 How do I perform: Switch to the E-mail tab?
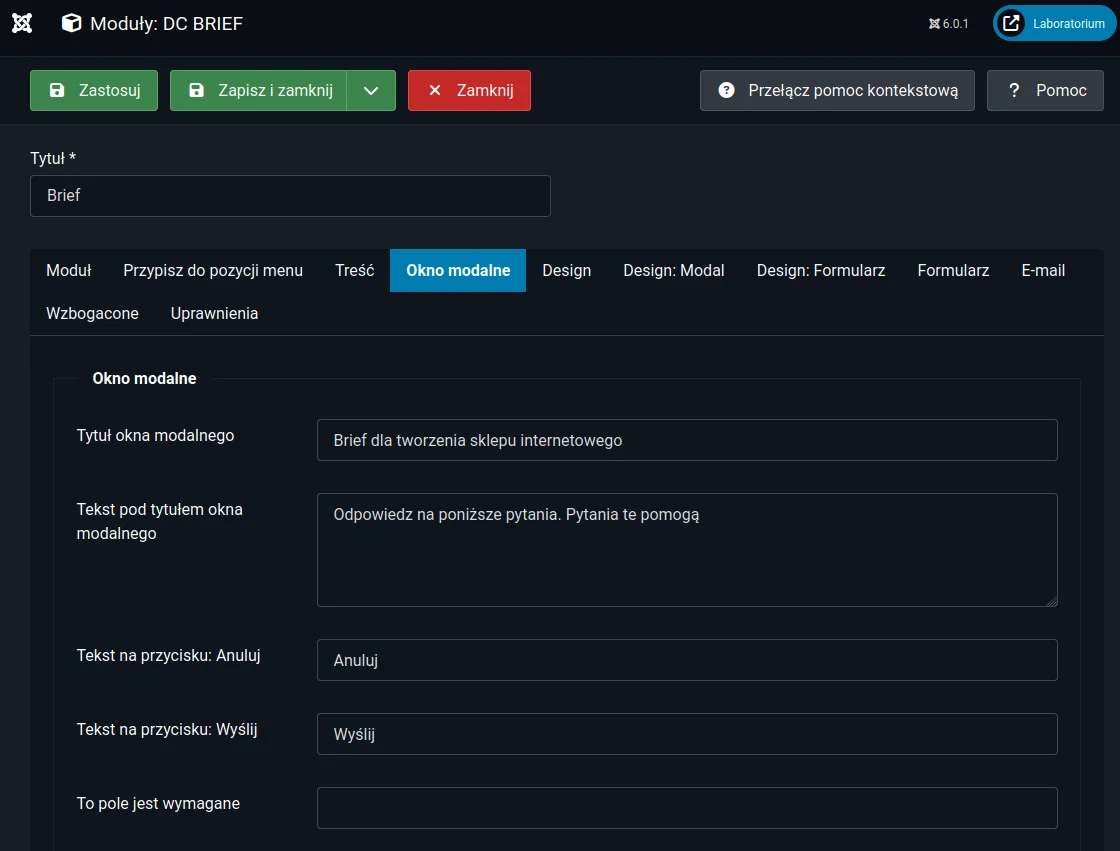click(x=1042, y=270)
